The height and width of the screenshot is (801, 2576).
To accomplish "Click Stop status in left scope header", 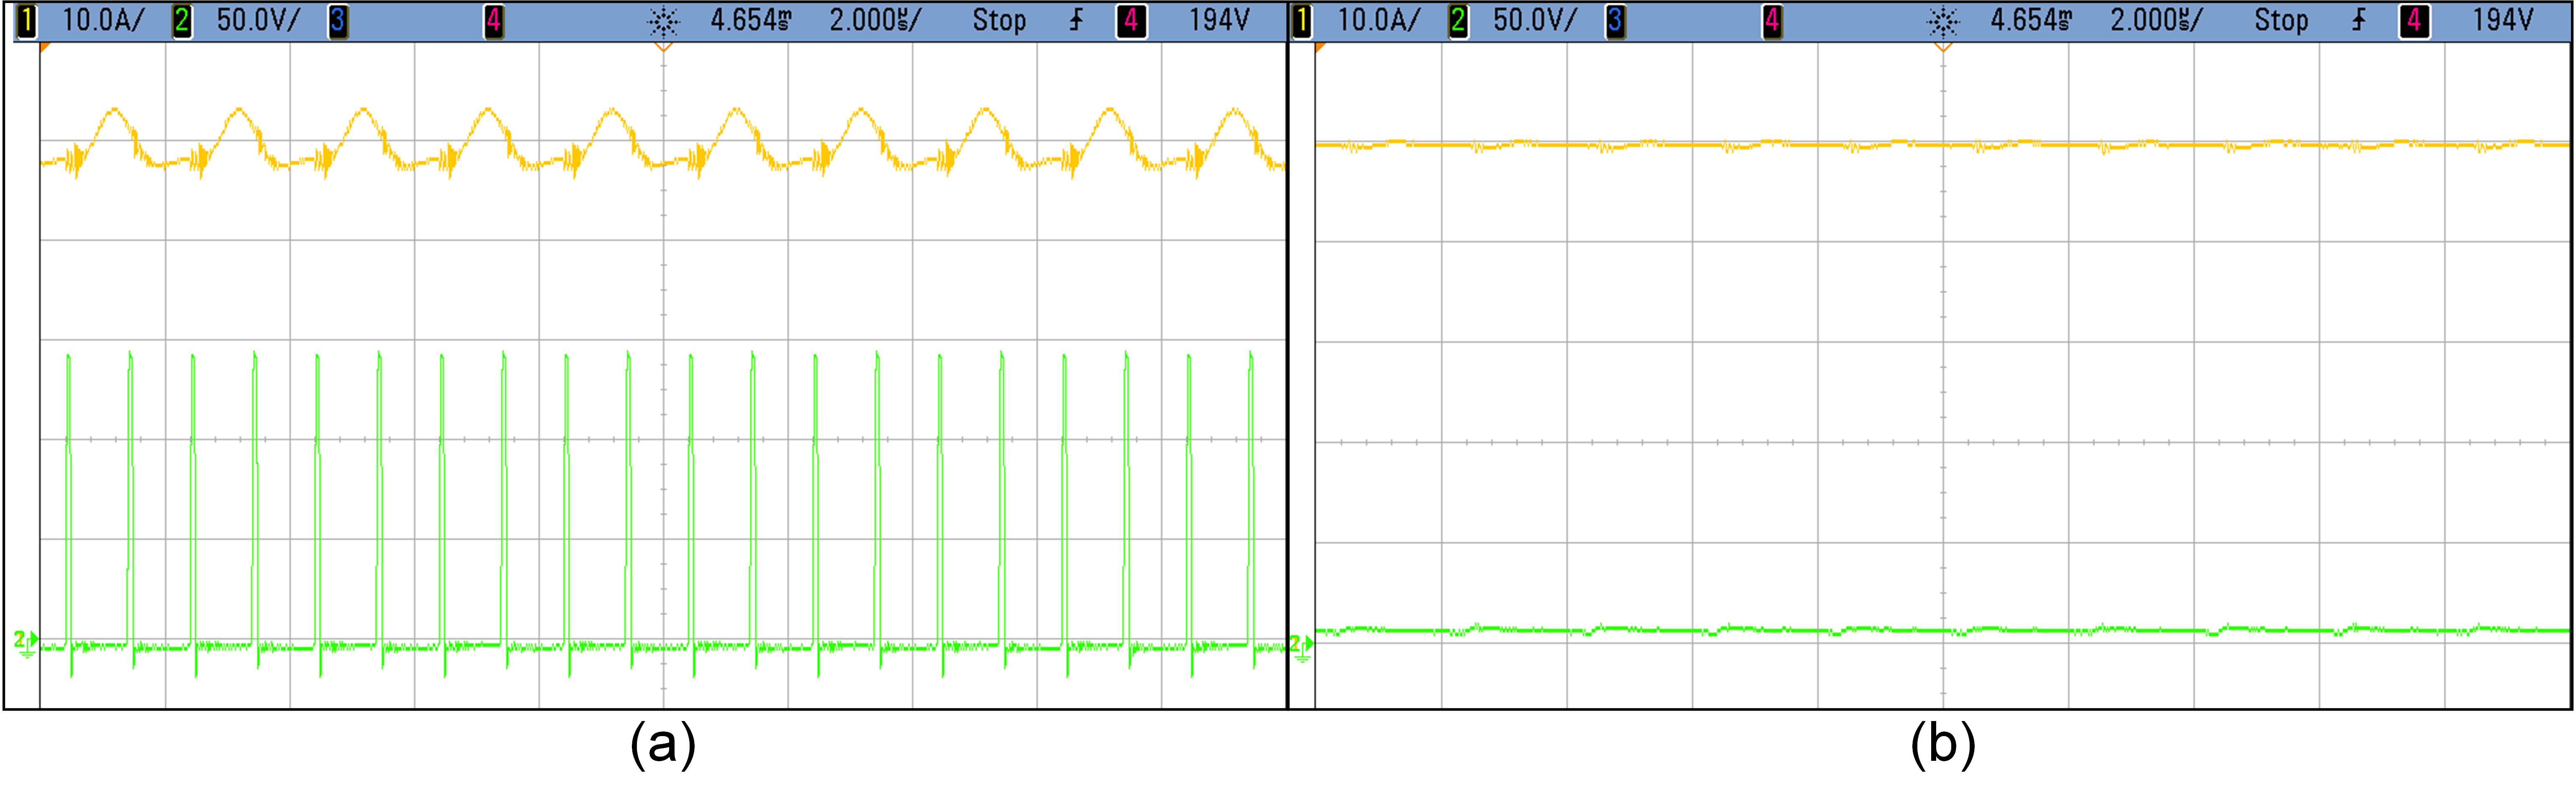I will tap(999, 21).
